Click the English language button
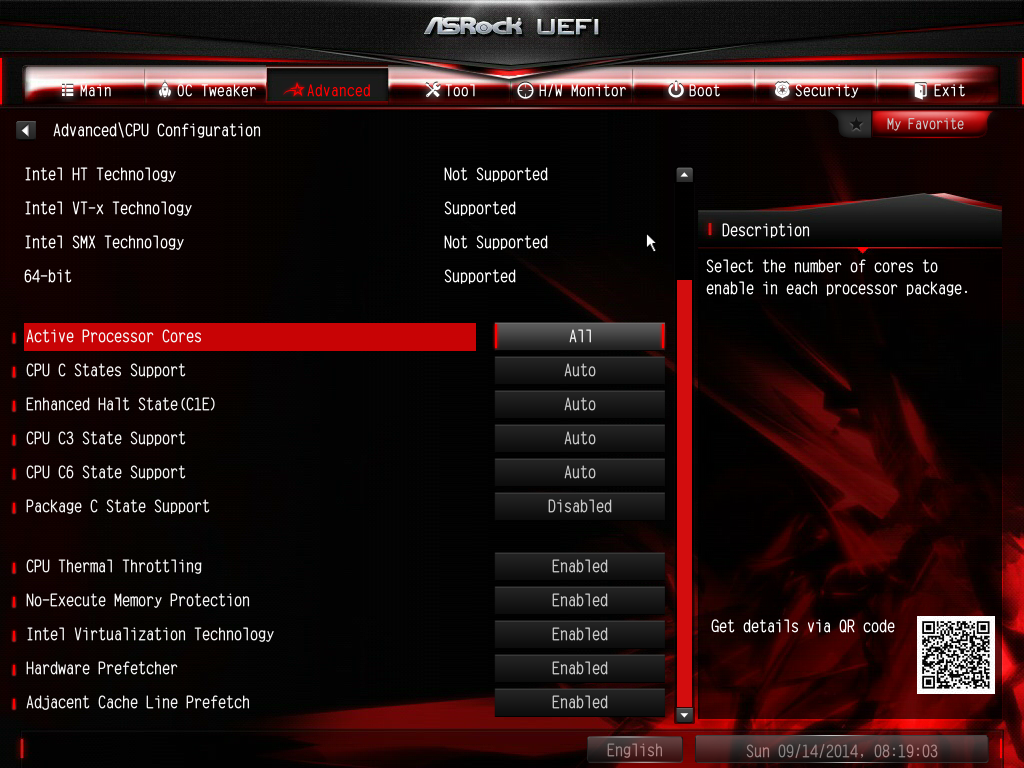Screen dimensions: 1024x768 [x=634, y=750]
